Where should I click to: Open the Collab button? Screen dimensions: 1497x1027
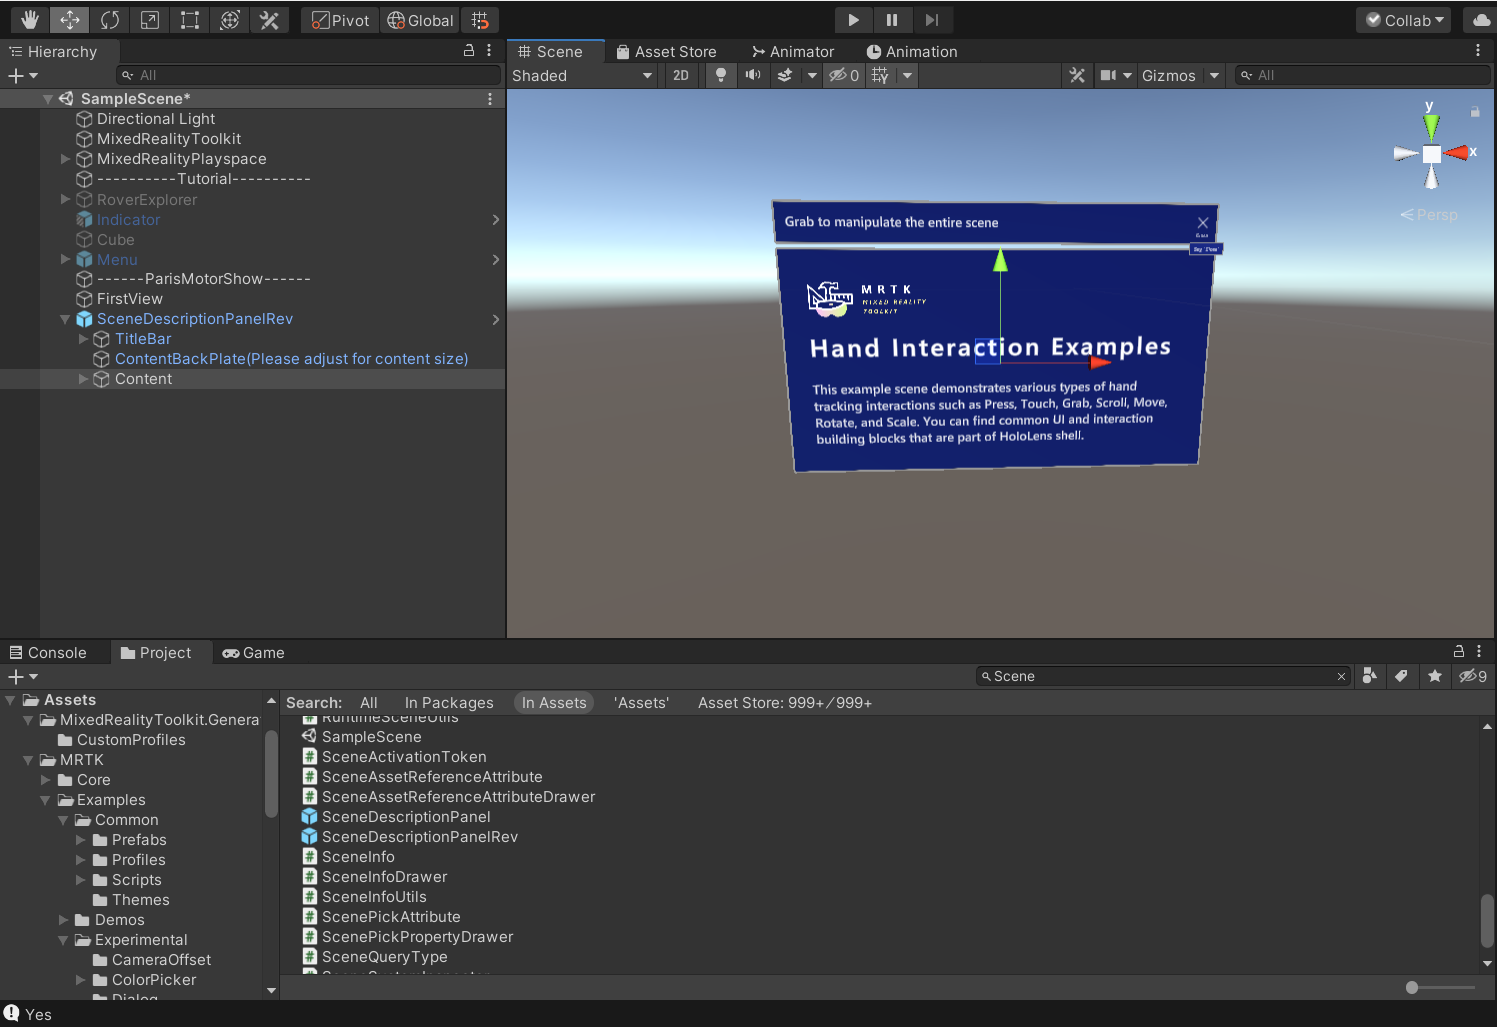(1404, 20)
